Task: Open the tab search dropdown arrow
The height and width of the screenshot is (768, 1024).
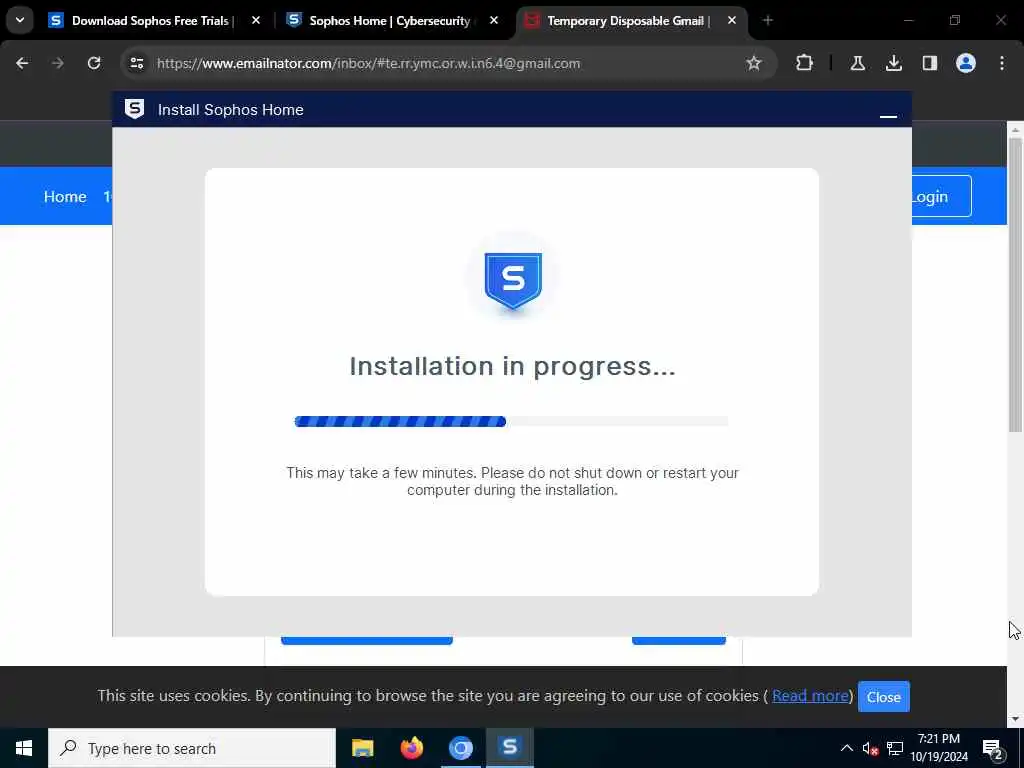Action: [x=20, y=20]
